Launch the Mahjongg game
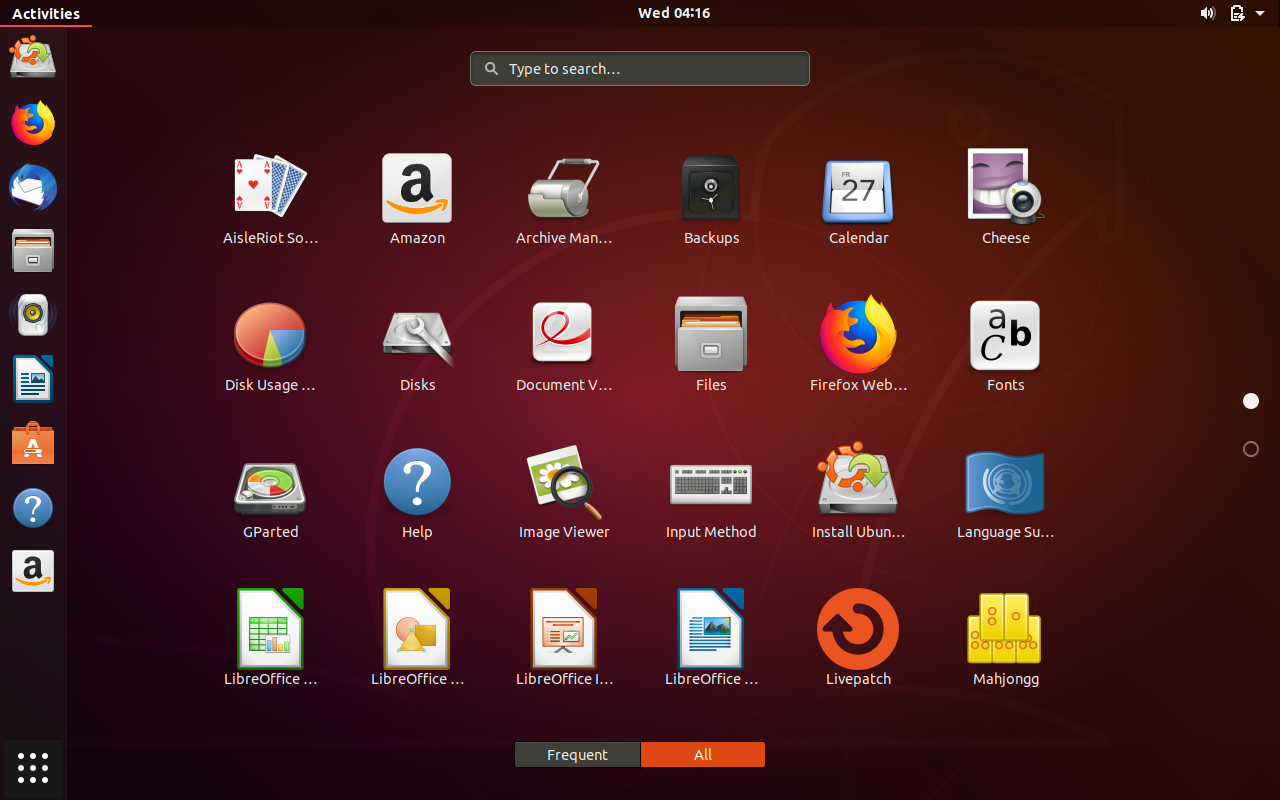This screenshot has height=800, width=1280. [x=1005, y=628]
